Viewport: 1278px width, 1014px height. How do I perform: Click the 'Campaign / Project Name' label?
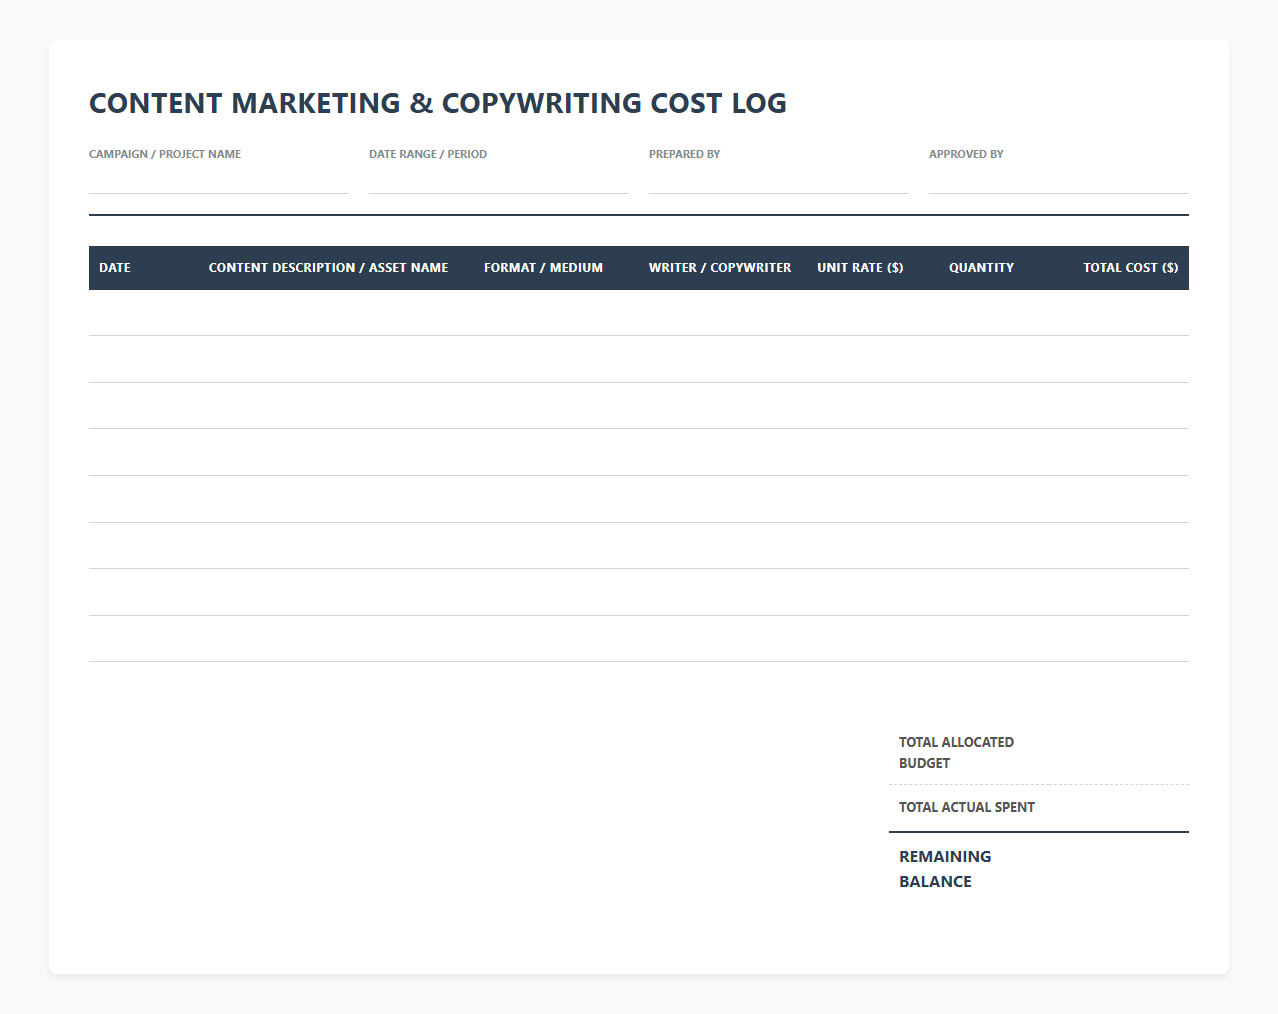(165, 154)
